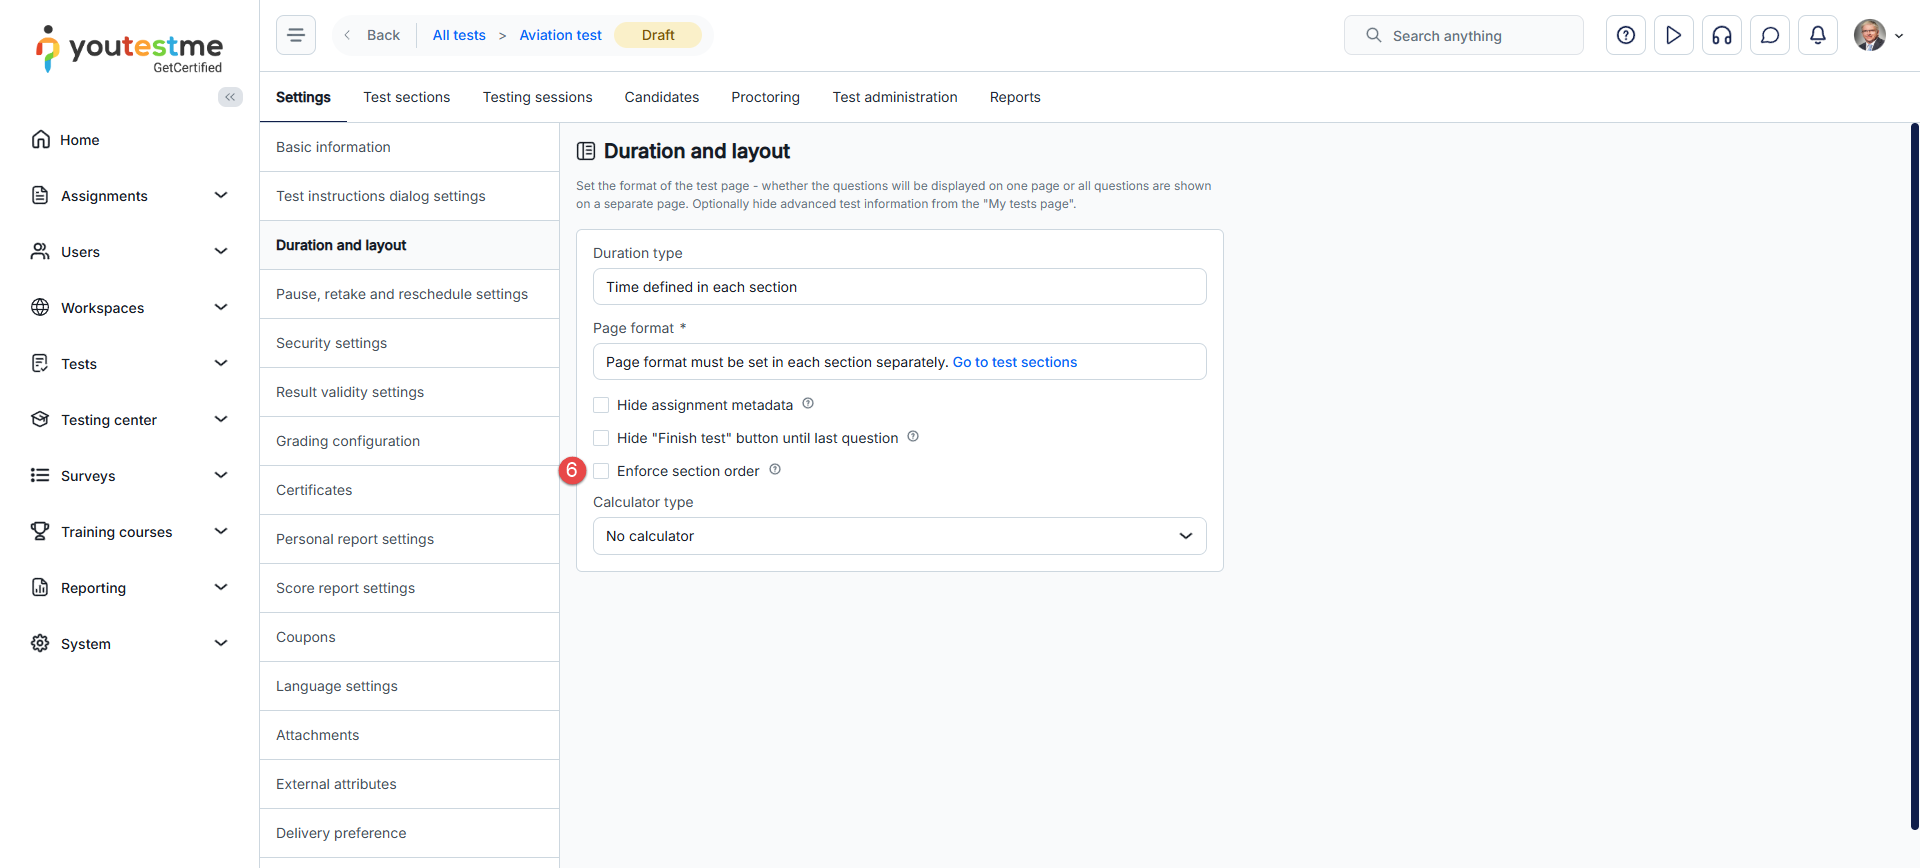Click the play tutorial icon in header
The height and width of the screenshot is (868, 1920).
point(1674,35)
